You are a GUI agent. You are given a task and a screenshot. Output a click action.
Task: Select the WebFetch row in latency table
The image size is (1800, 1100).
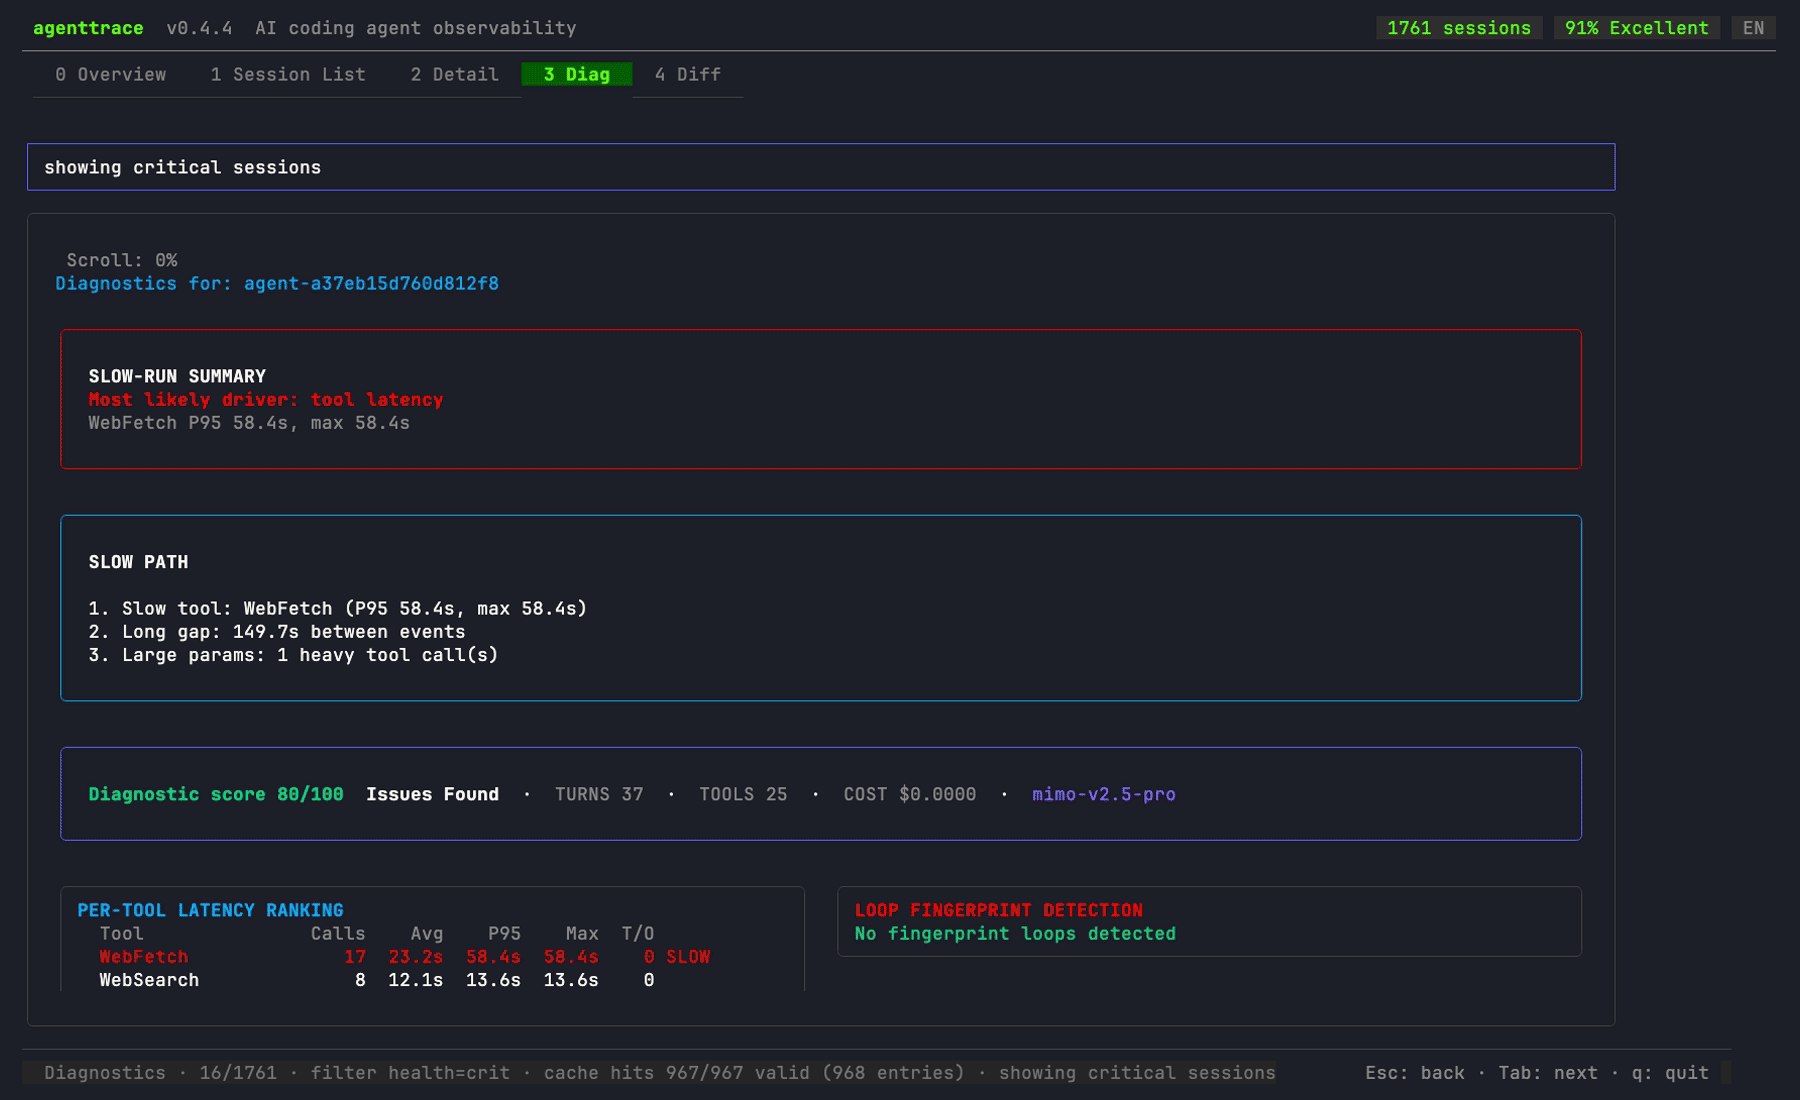[405, 957]
